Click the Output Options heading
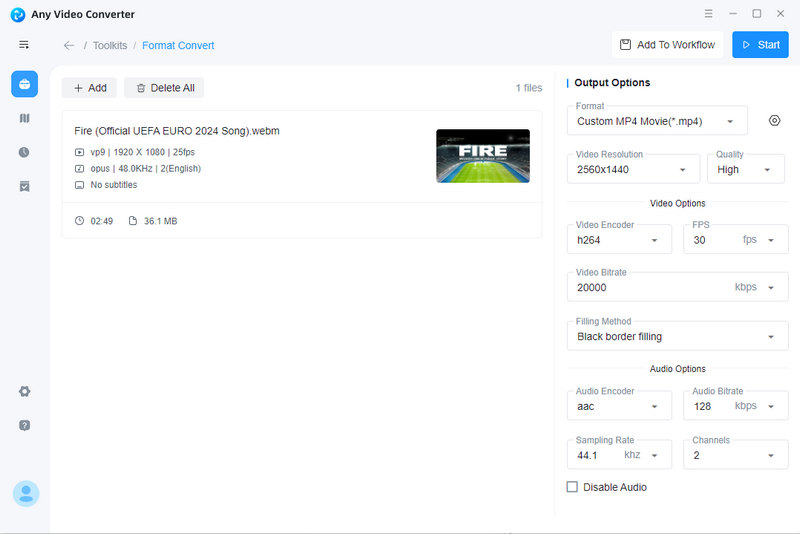This screenshot has height=534, width=800. (x=612, y=83)
